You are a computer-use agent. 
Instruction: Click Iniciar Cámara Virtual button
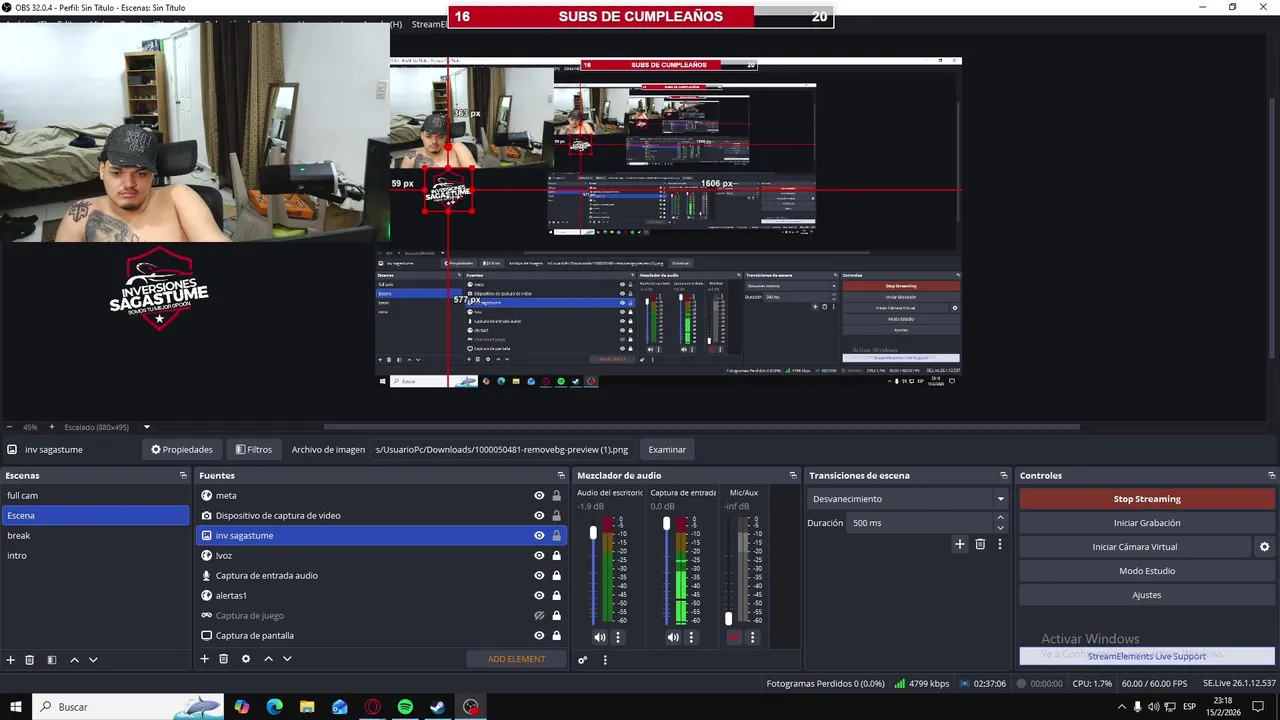pyautogui.click(x=1135, y=547)
